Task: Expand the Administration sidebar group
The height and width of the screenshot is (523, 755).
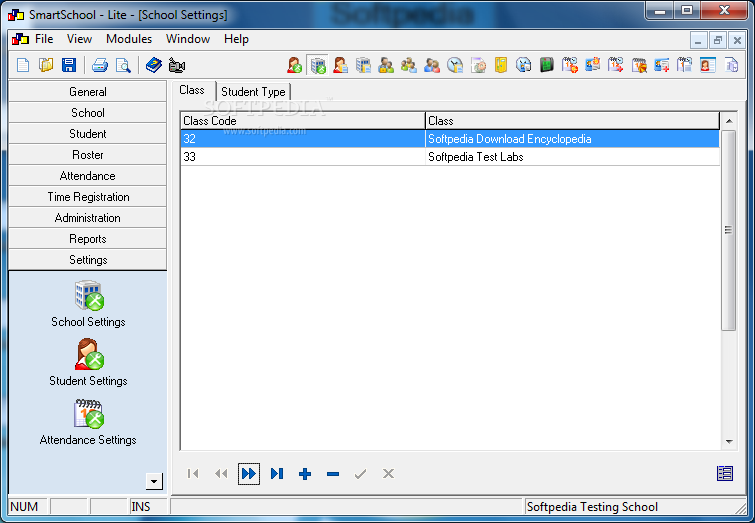Action: click(88, 218)
